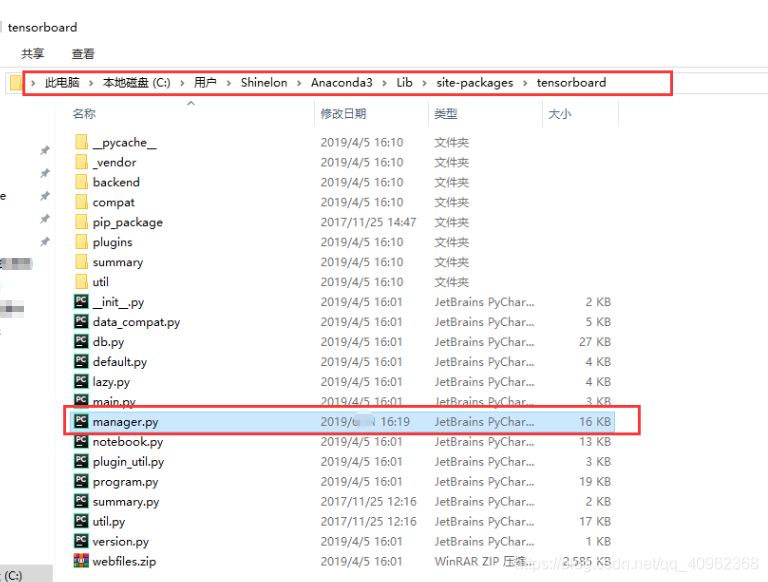Select the file name version.py

[x=120, y=542]
